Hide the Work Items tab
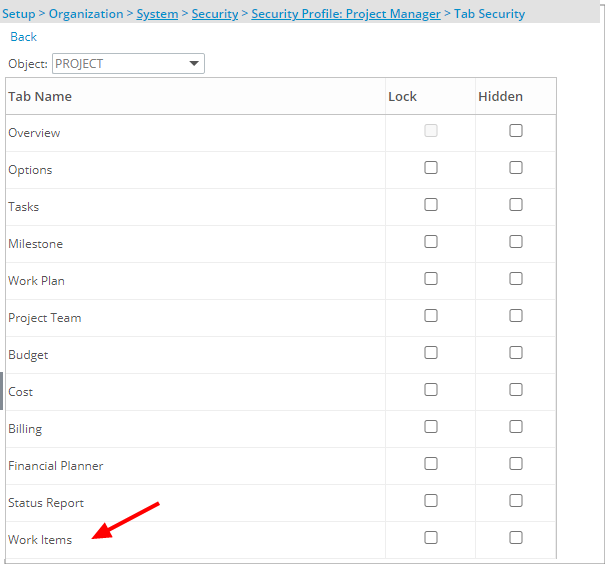Image resolution: width=605 pixels, height=564 pixels. (516, 538)
